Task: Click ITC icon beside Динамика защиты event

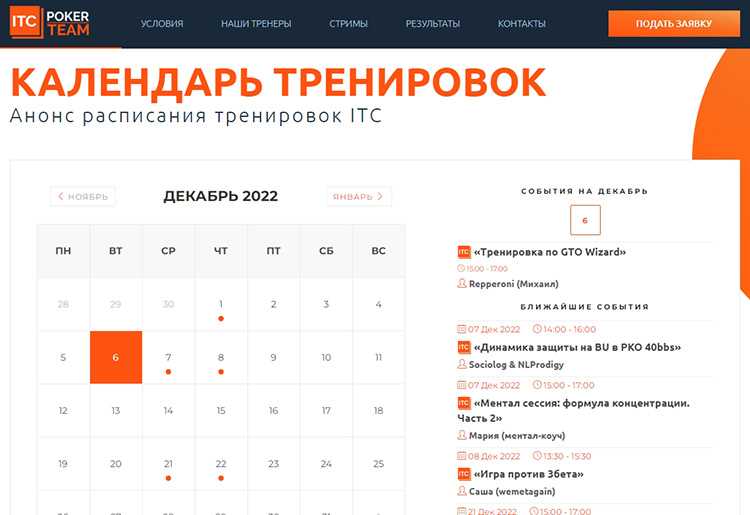Action: tap(464, 347)
